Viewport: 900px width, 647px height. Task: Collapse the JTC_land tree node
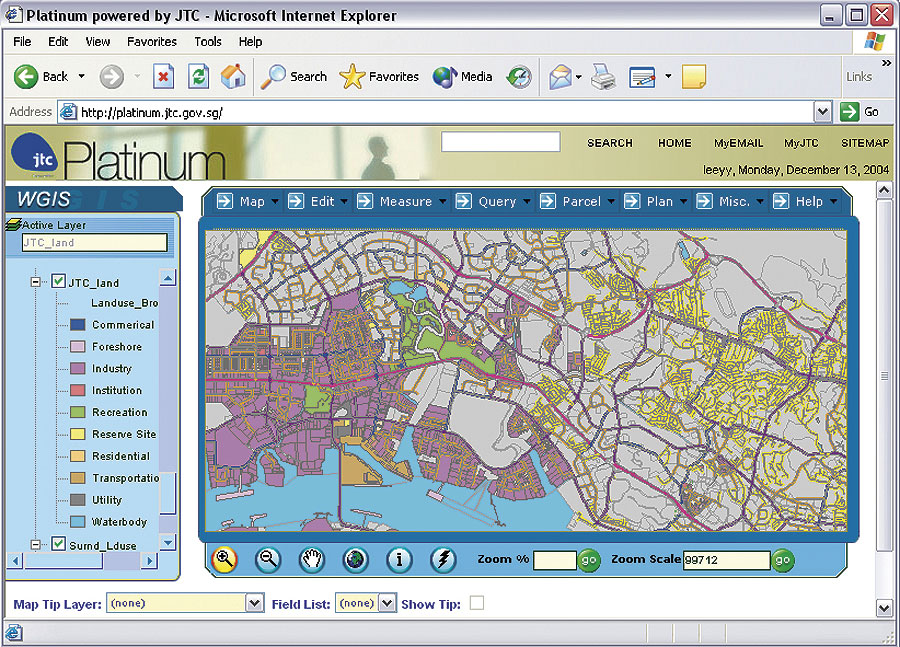36,282
